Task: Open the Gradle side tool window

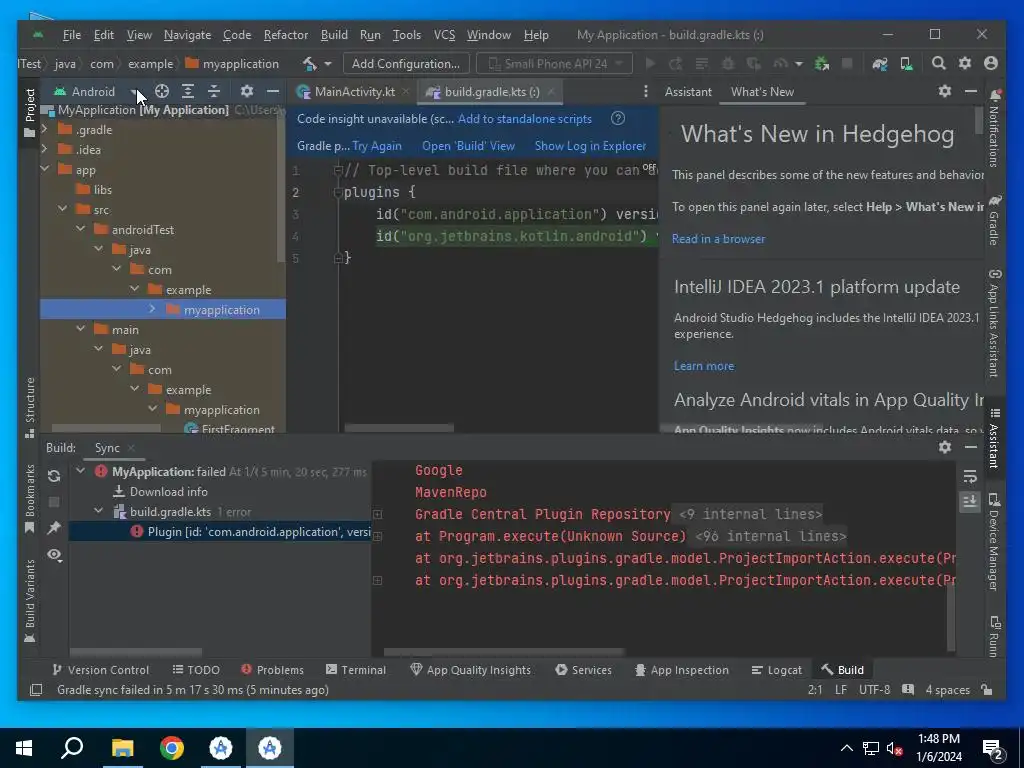Action: pos(994,220)
